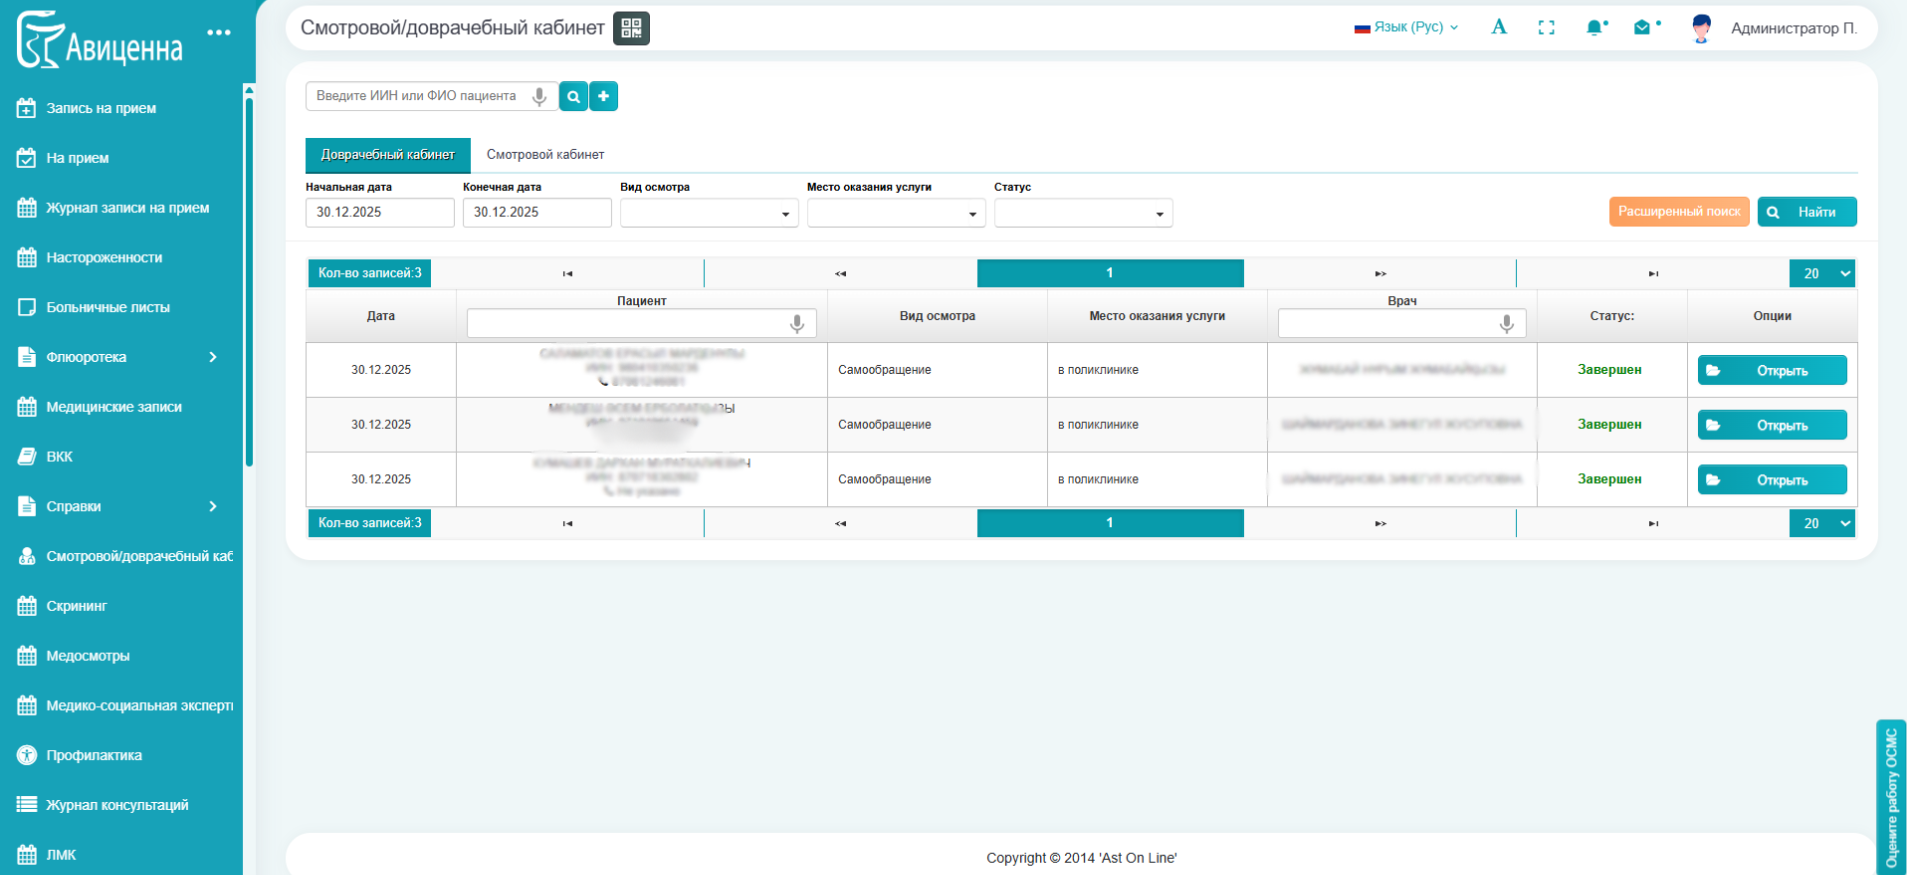Image resolution: width=1907 pixels, height=875 pixels.
Task: Click the plus icon to add patient
Action: 604,96
